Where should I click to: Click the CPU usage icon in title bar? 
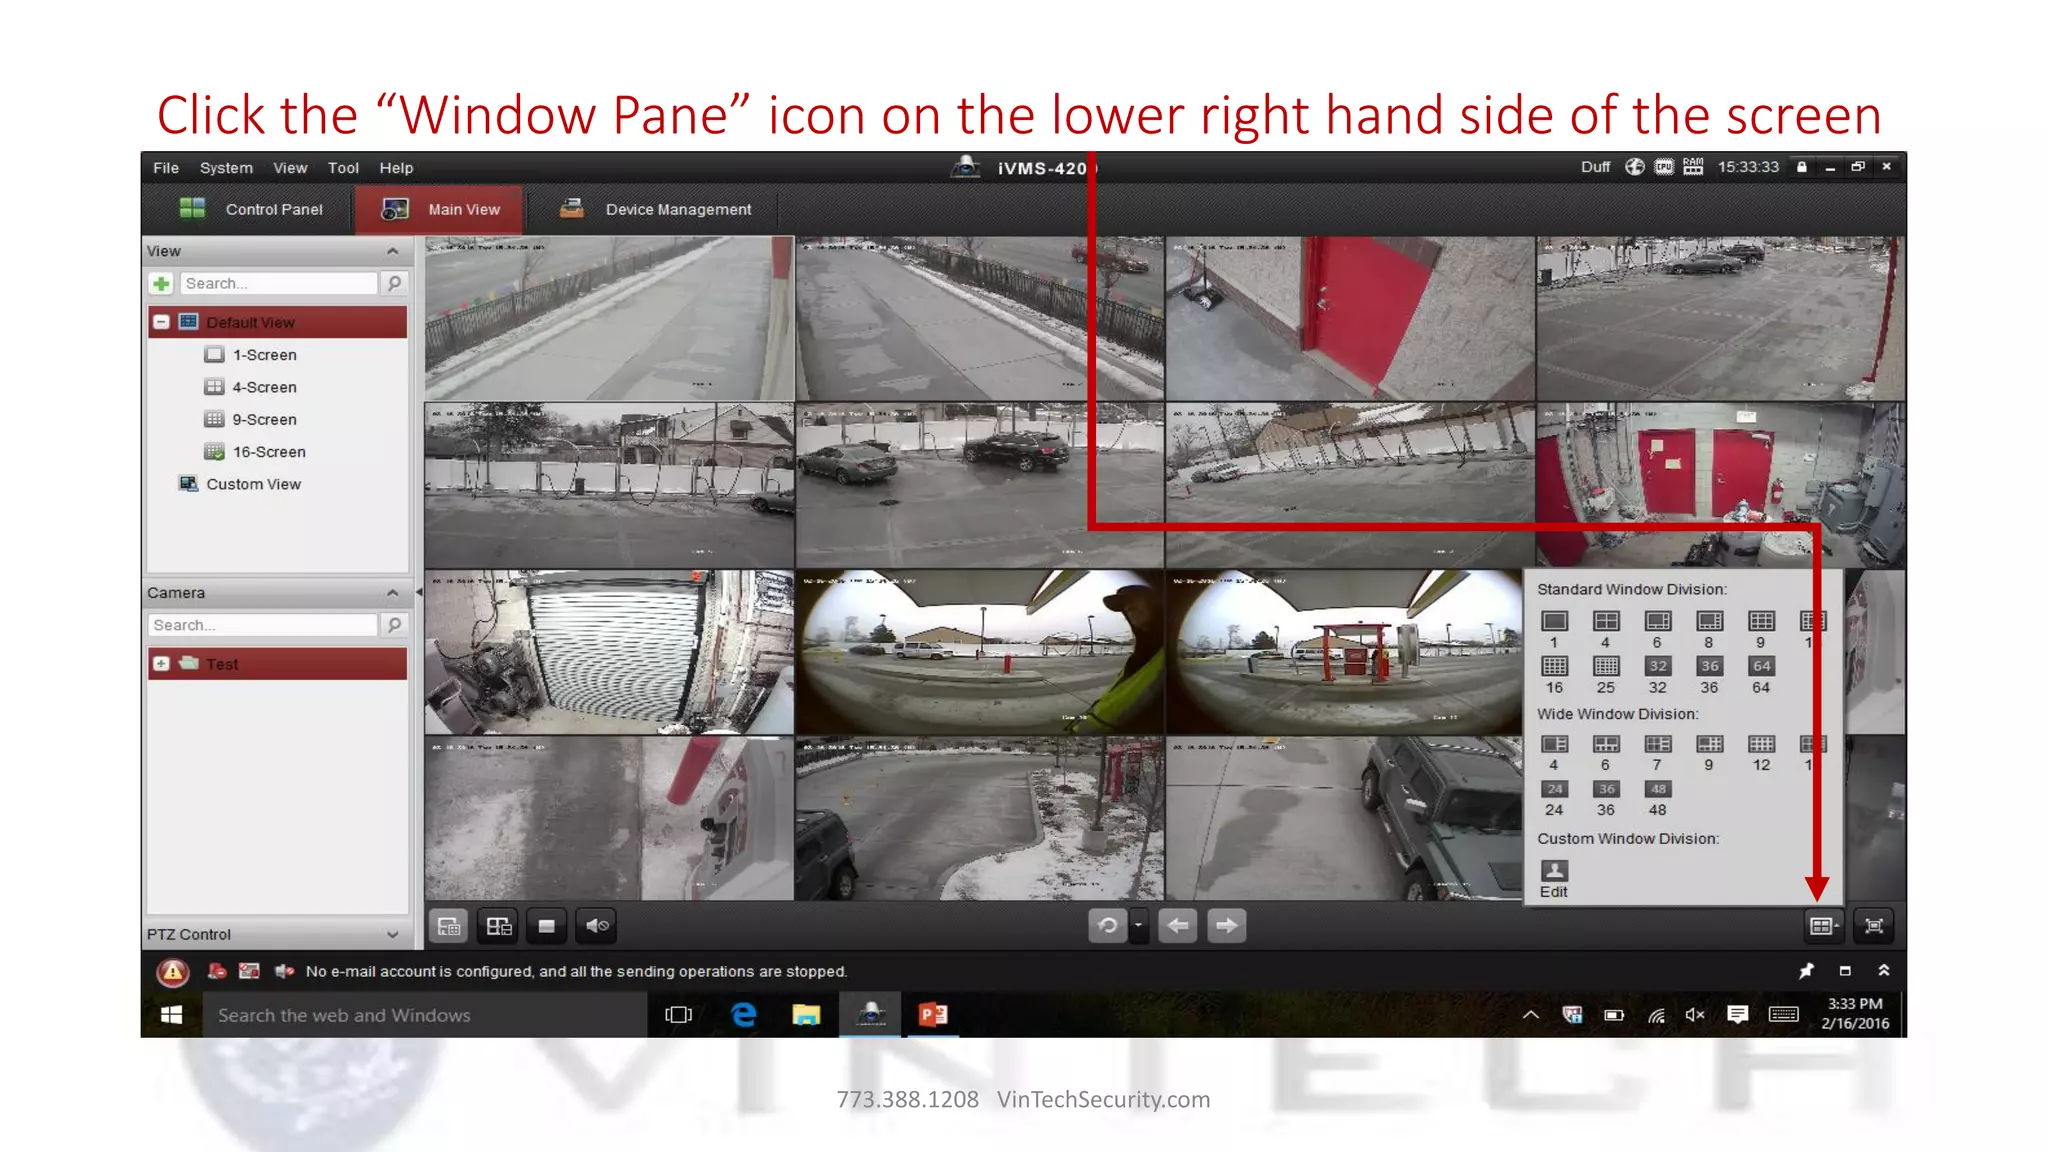1664,167
